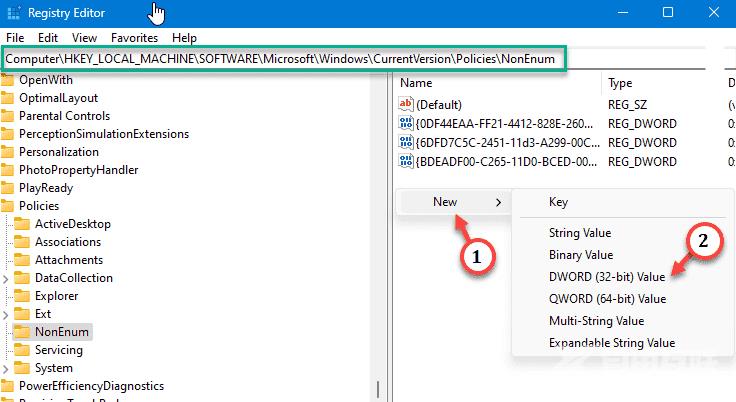
Task: Create a new Expandable String Value
Action: tap(612, 343)
